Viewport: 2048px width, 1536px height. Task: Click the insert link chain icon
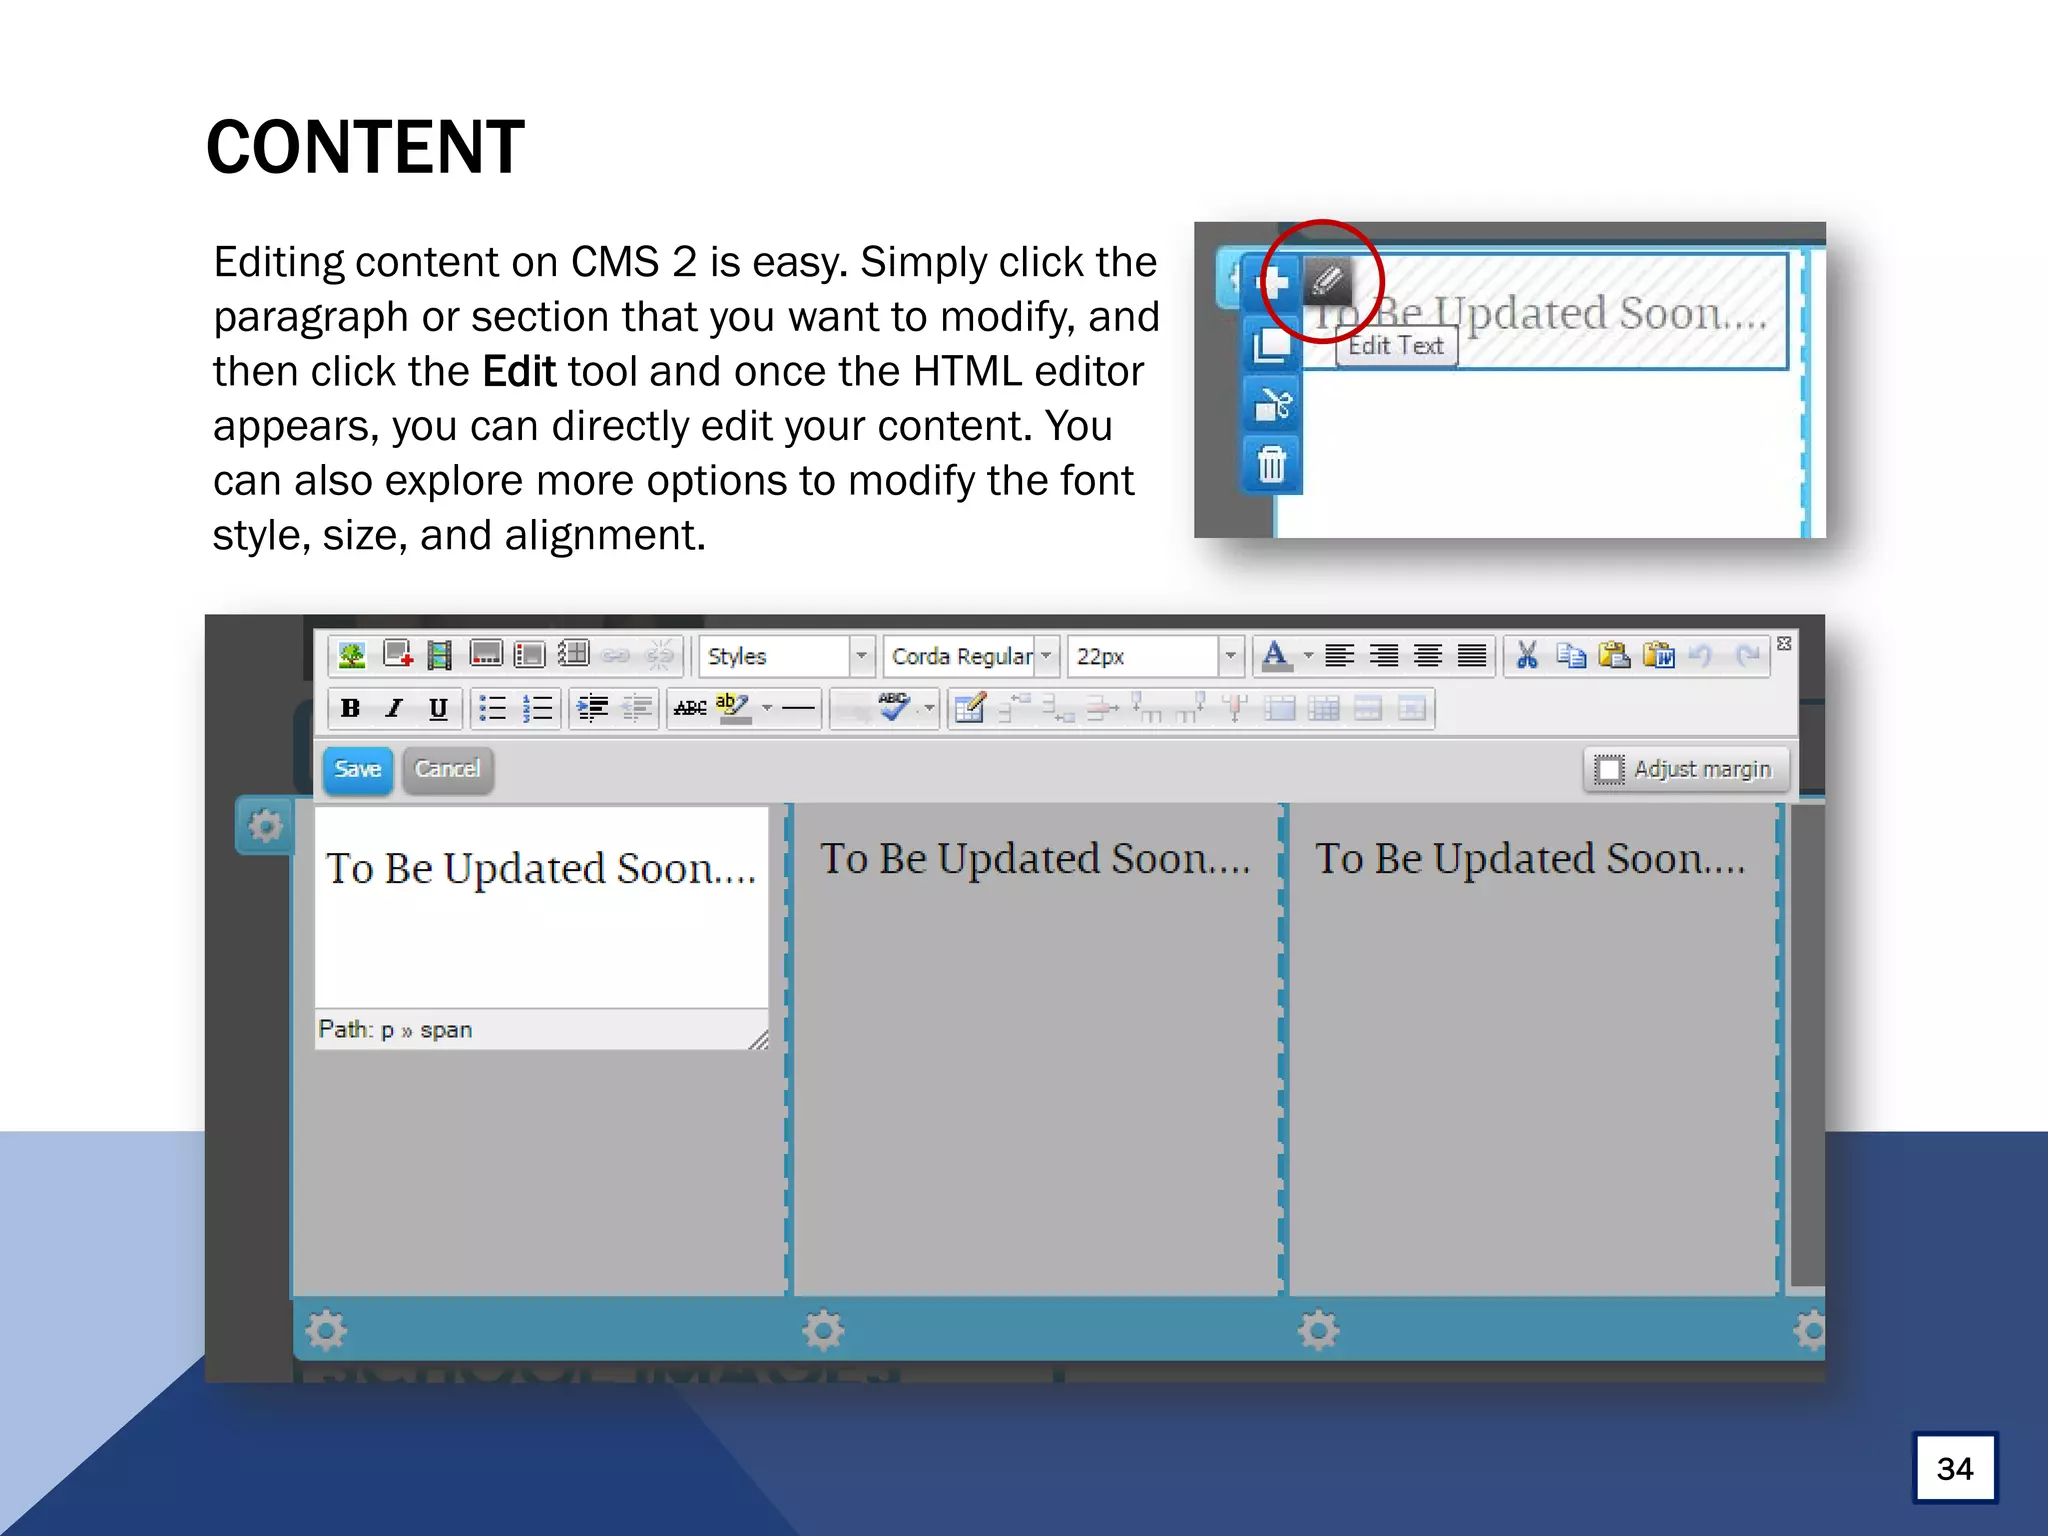(x=616, y=656)
